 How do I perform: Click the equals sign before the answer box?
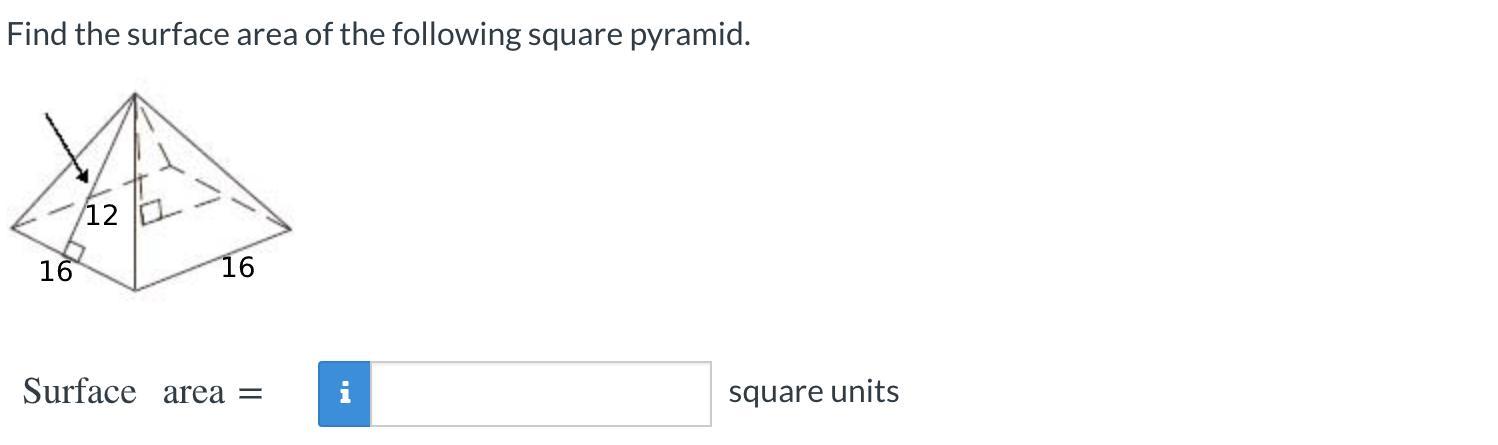250,393
